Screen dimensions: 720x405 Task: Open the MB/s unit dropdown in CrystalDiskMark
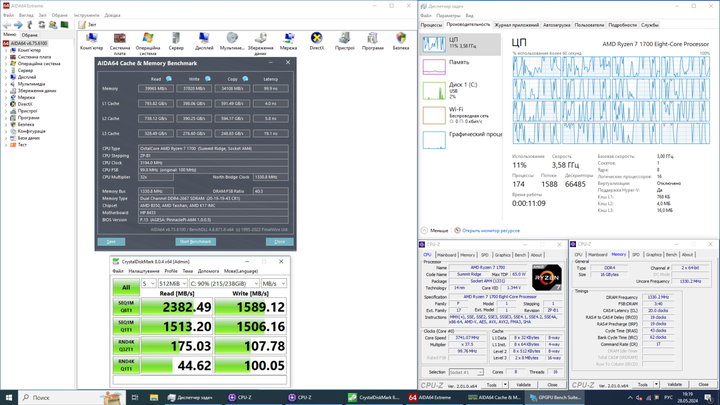click(x=274, y=283)
